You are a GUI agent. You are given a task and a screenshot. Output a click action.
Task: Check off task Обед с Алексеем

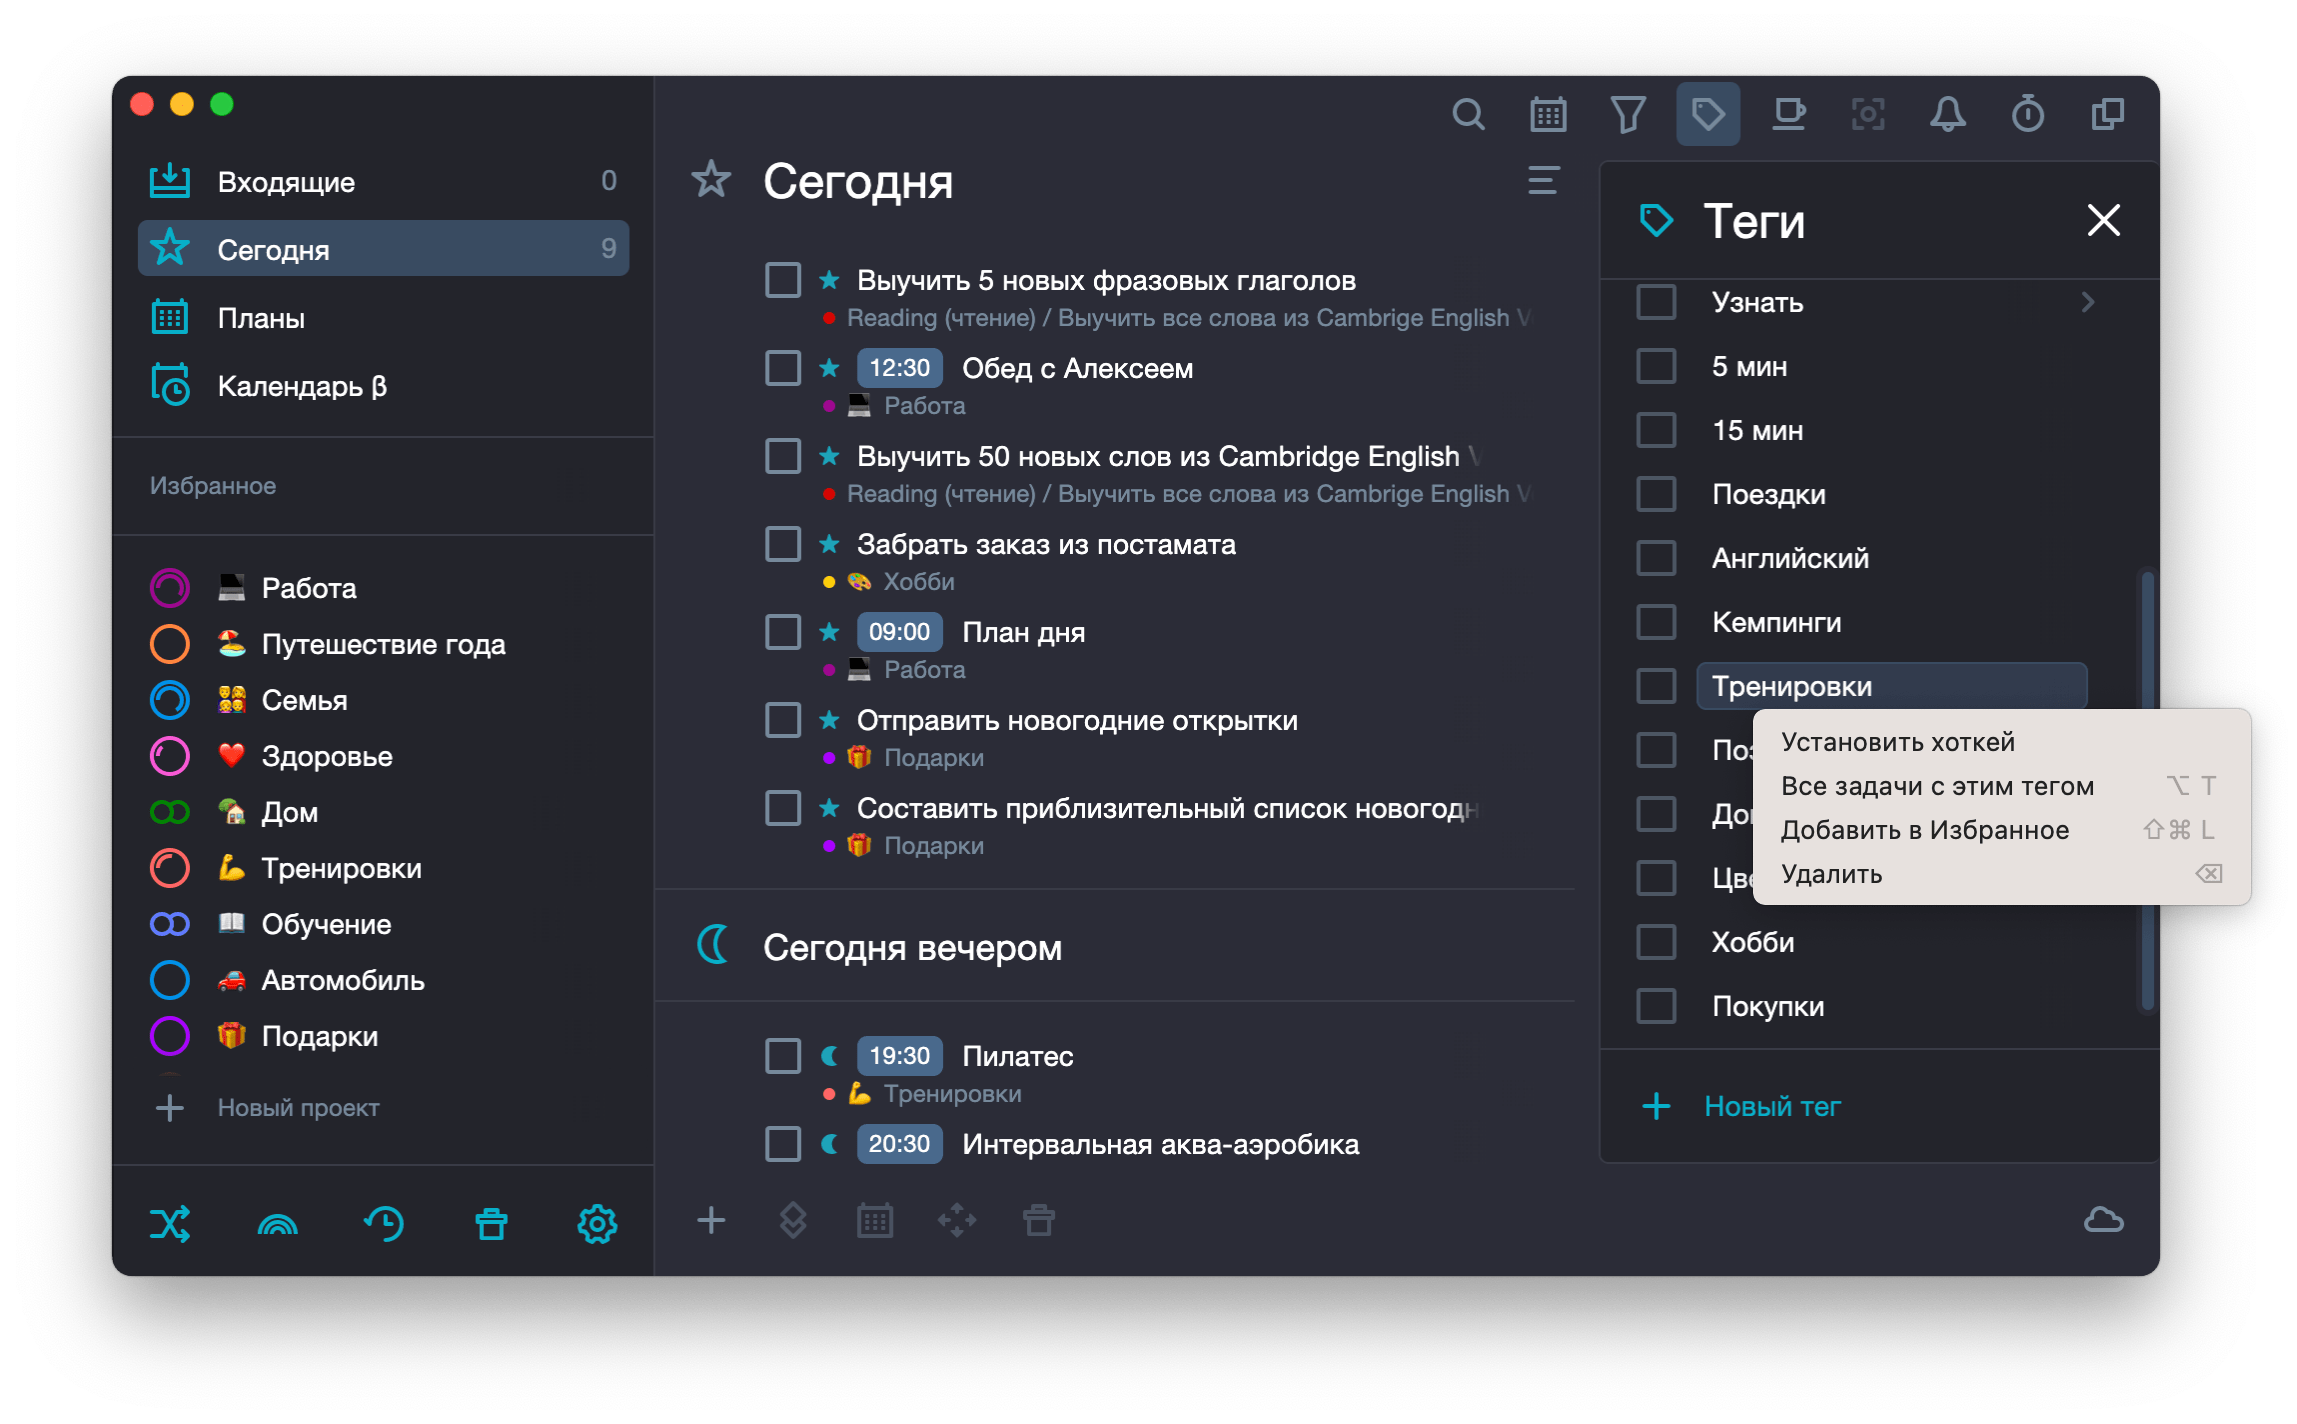pyautogui.click(x=783, y=368)
